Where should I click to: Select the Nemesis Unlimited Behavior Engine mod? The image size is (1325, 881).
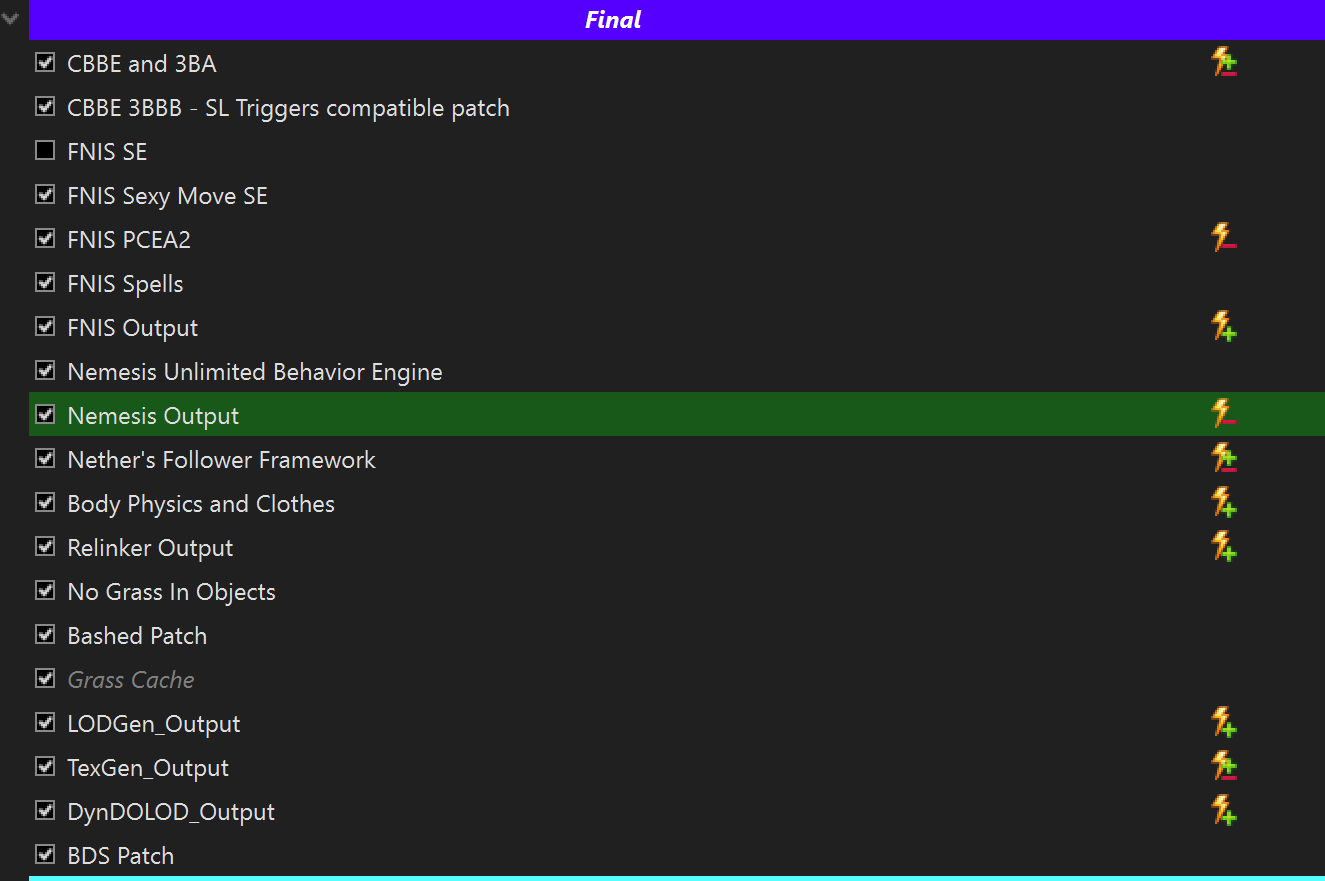[677, 371]
